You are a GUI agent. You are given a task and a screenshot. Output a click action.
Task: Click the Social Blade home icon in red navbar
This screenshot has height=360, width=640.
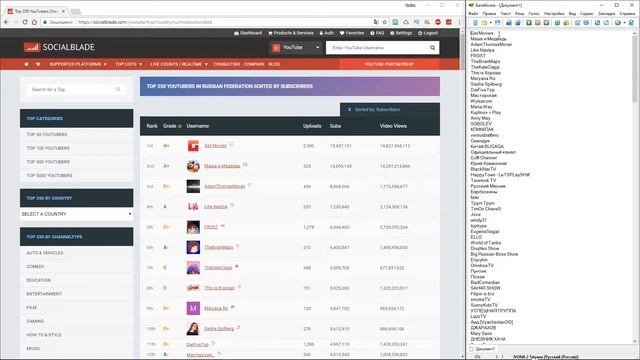(27, 64)
